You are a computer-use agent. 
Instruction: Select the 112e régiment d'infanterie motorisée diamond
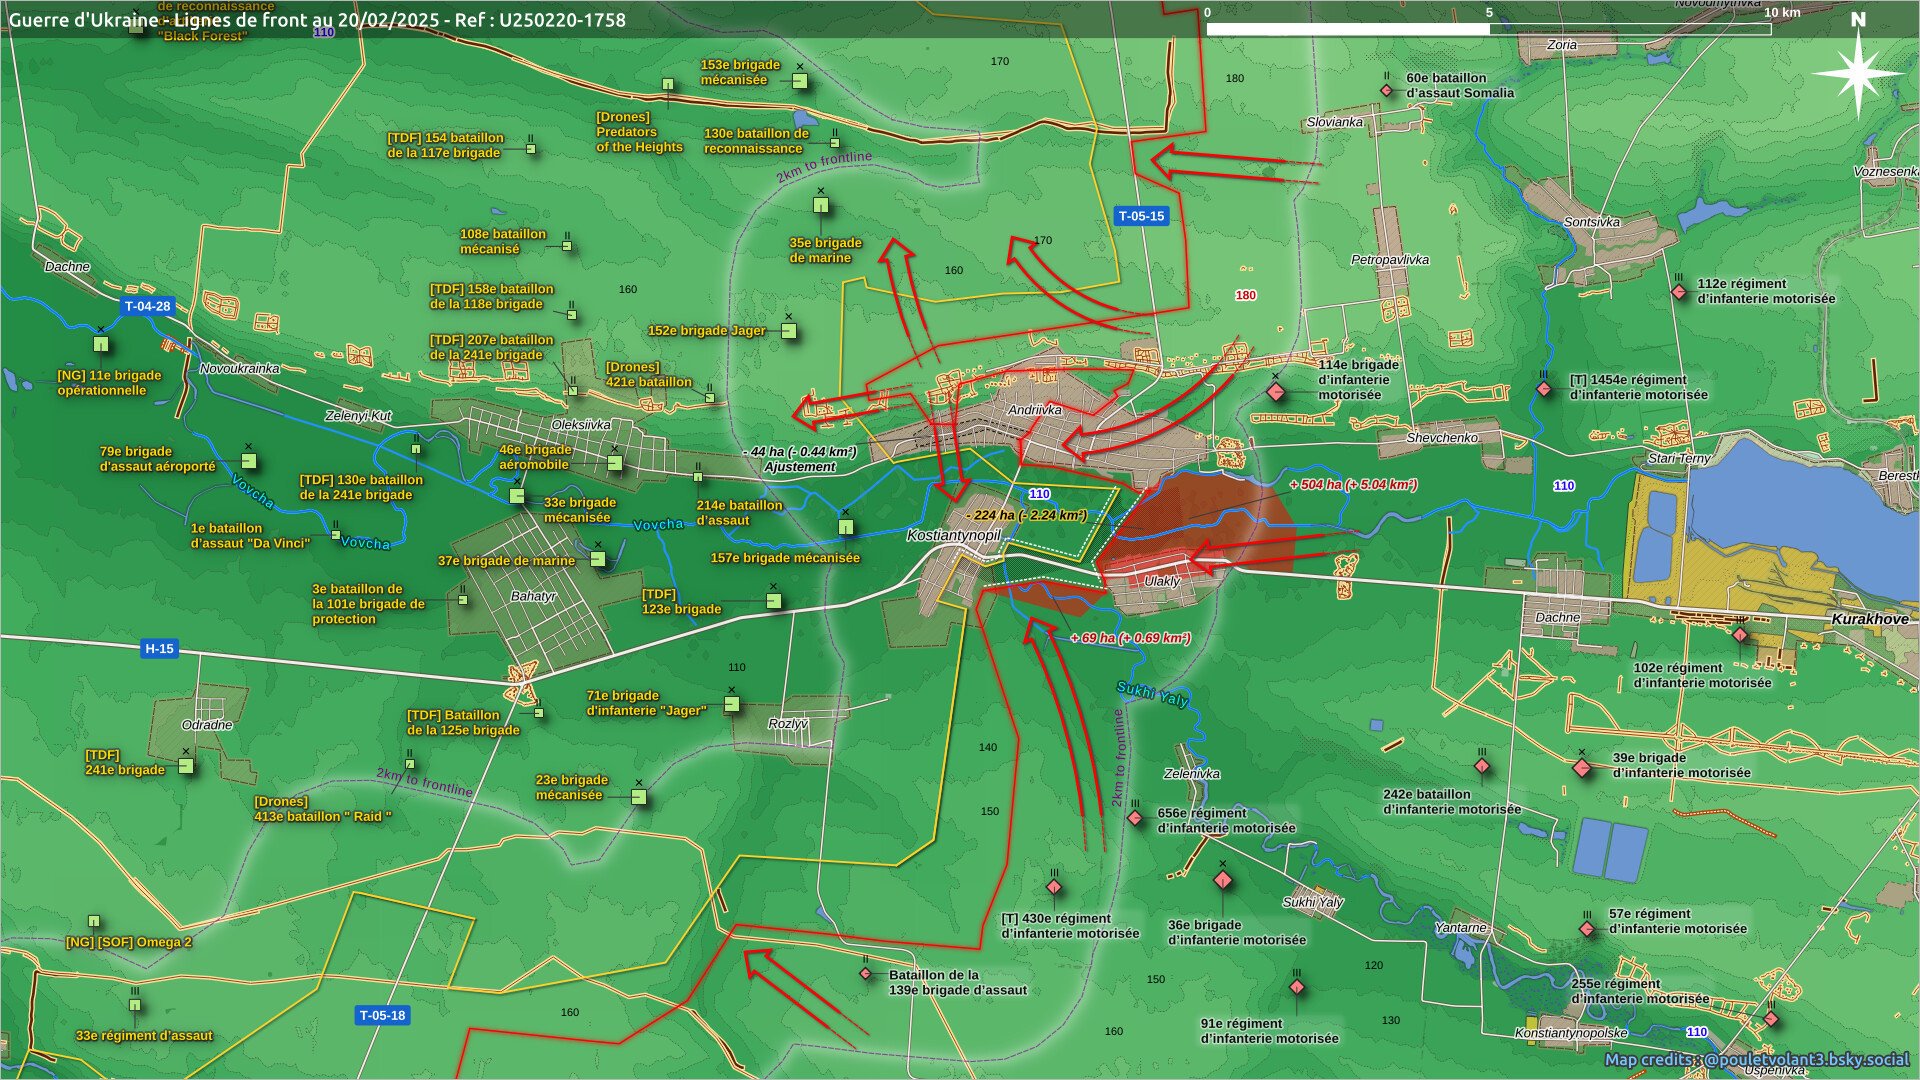coord(1679,292)
